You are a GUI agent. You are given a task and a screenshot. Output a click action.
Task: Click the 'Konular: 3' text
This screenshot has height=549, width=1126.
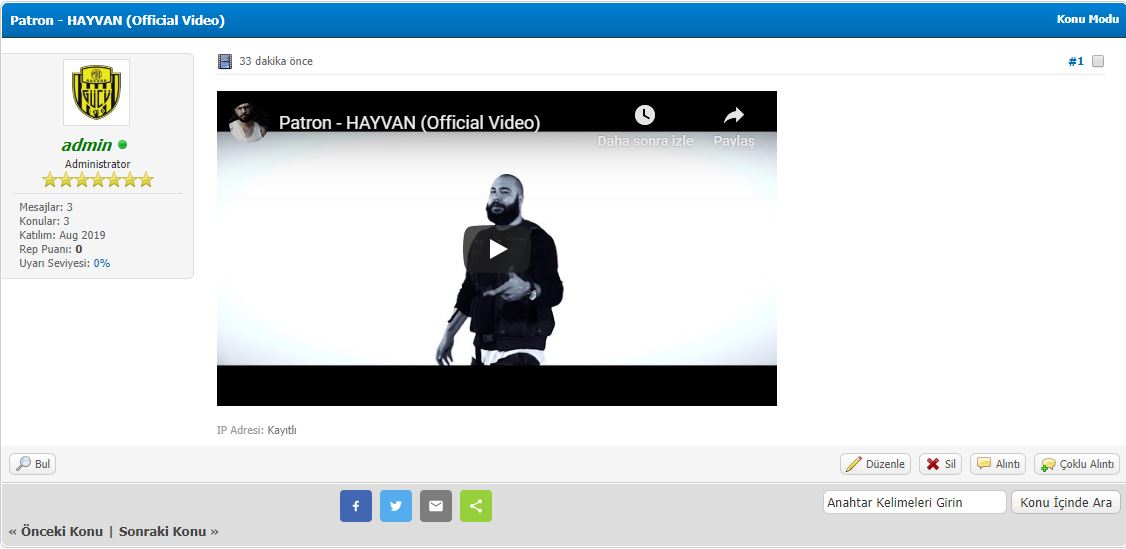45,221
